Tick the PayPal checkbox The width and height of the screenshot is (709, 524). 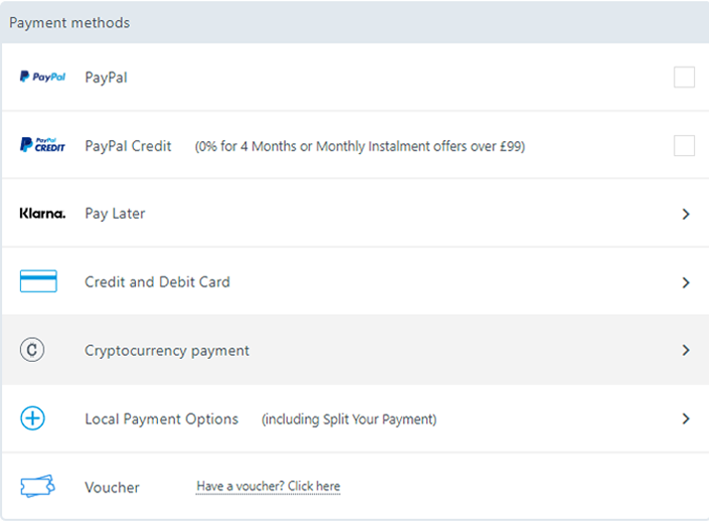tap(684, 77)
